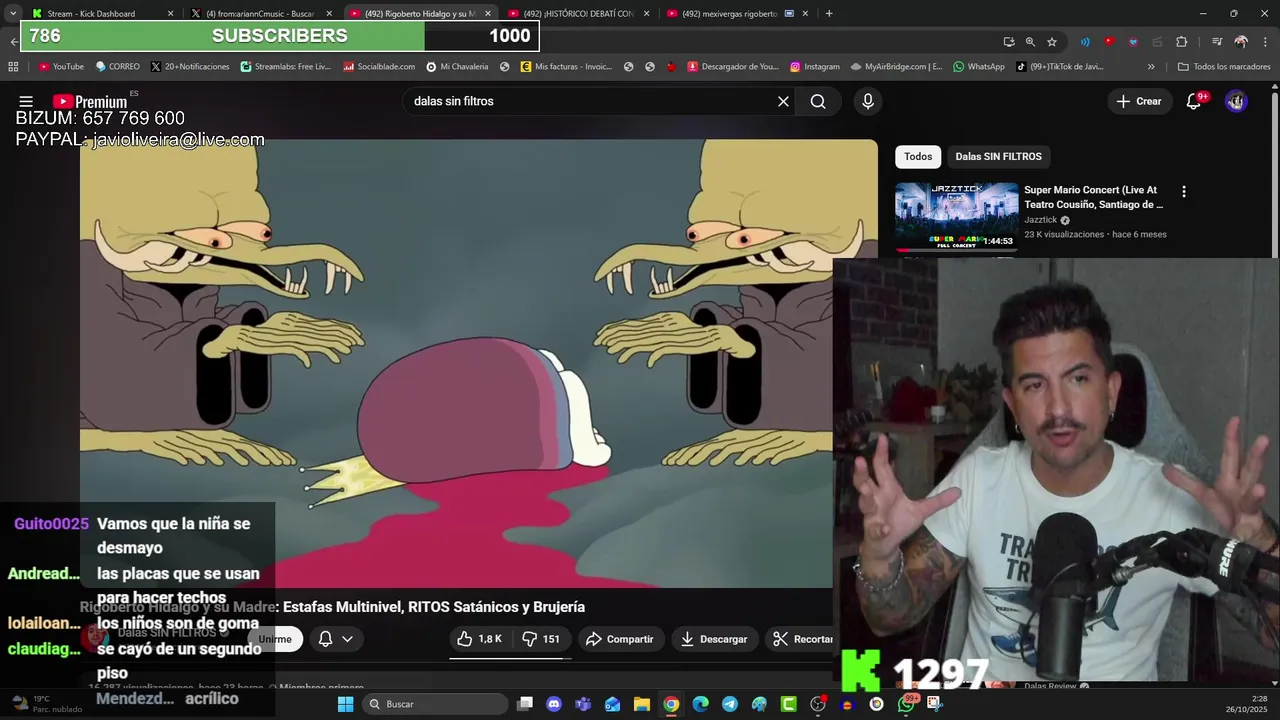Open the TikTok de Javi bookmark
This screenshot has width=1280, height=720.
pyautogui.click(x=1060, y=67)
